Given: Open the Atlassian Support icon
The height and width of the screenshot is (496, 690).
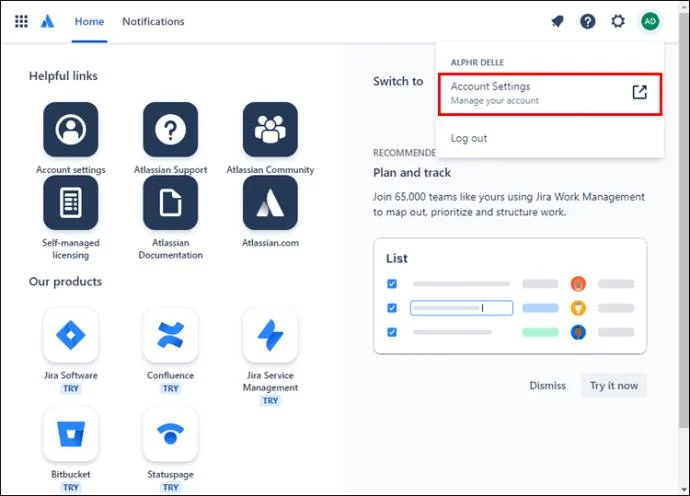Looking at the screenshot, I should click(170, 129).
